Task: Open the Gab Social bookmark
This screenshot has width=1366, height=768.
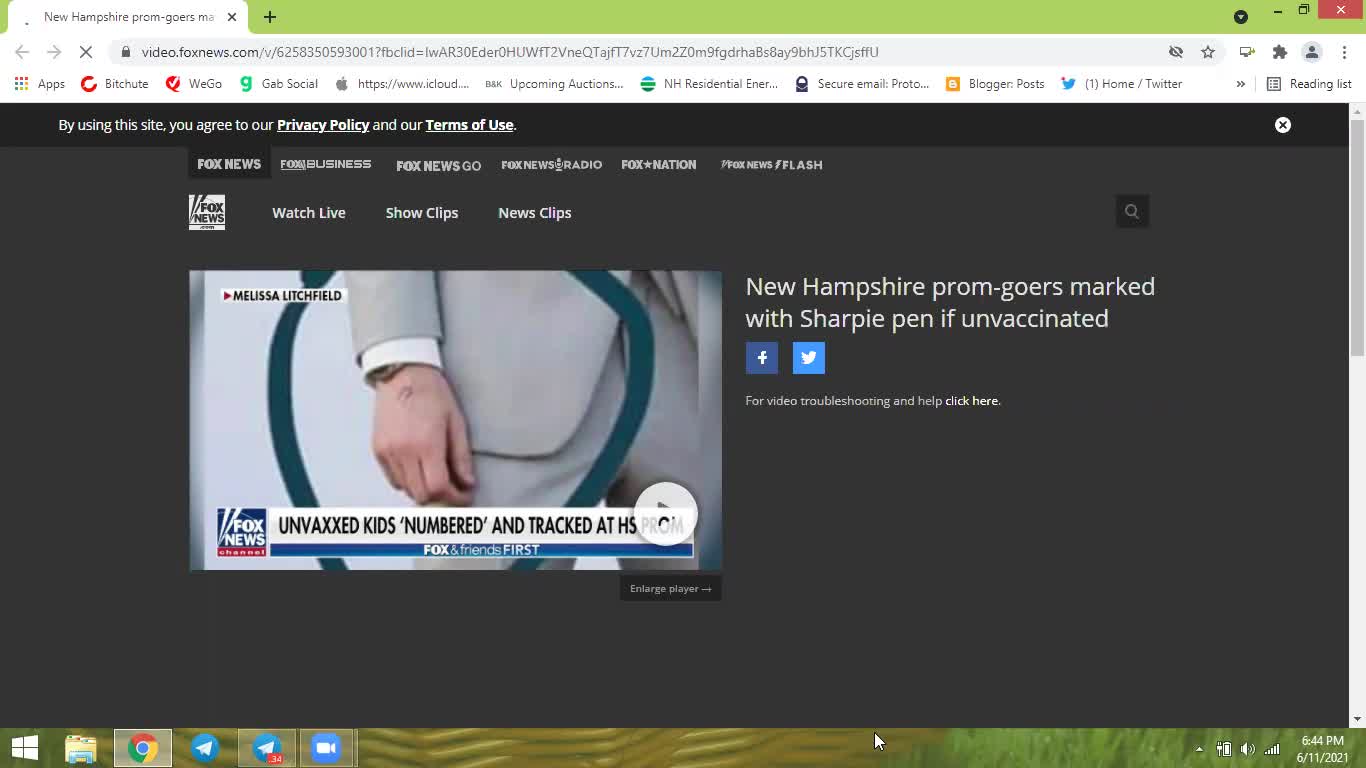Action: click(x=279, y=84)
